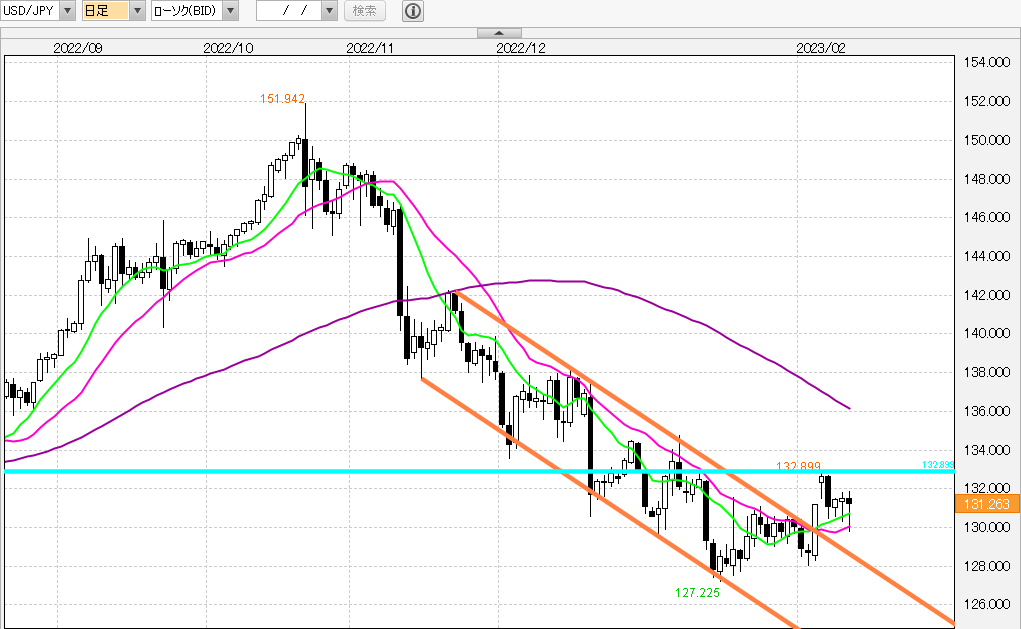Click the 142.000 price axis label
1021x629 pixels.
[x=986, y=295]
